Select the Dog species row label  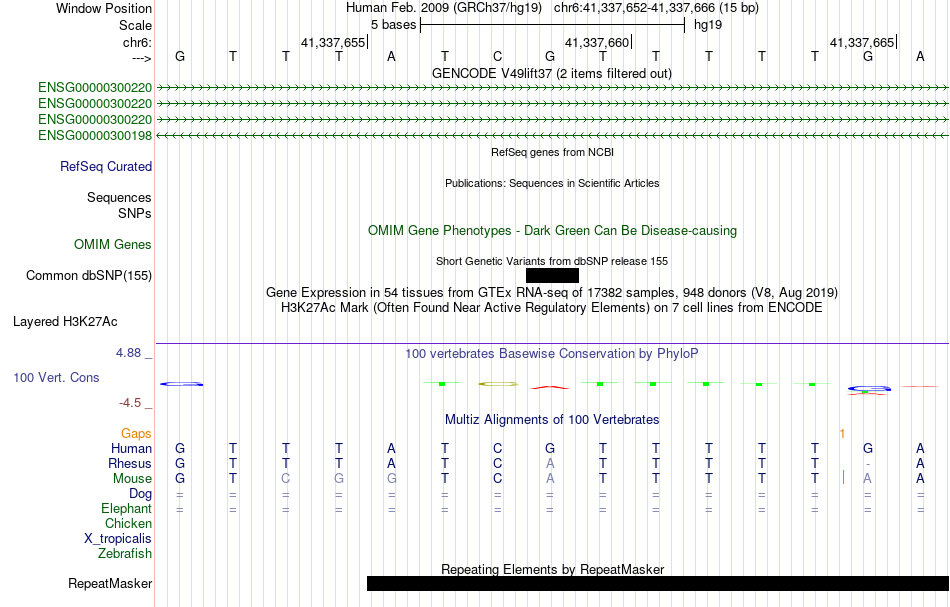[x=141, y=494]
